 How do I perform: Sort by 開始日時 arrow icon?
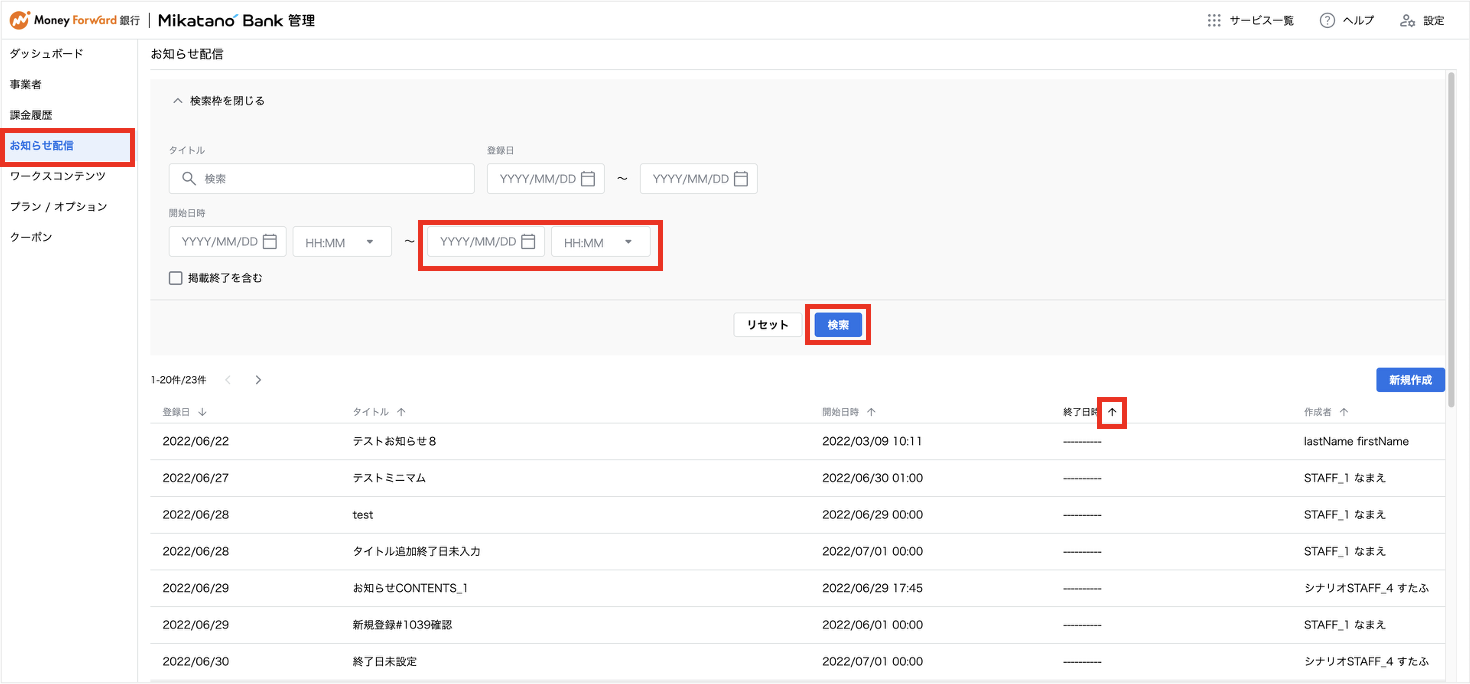[x=871, y=412]
